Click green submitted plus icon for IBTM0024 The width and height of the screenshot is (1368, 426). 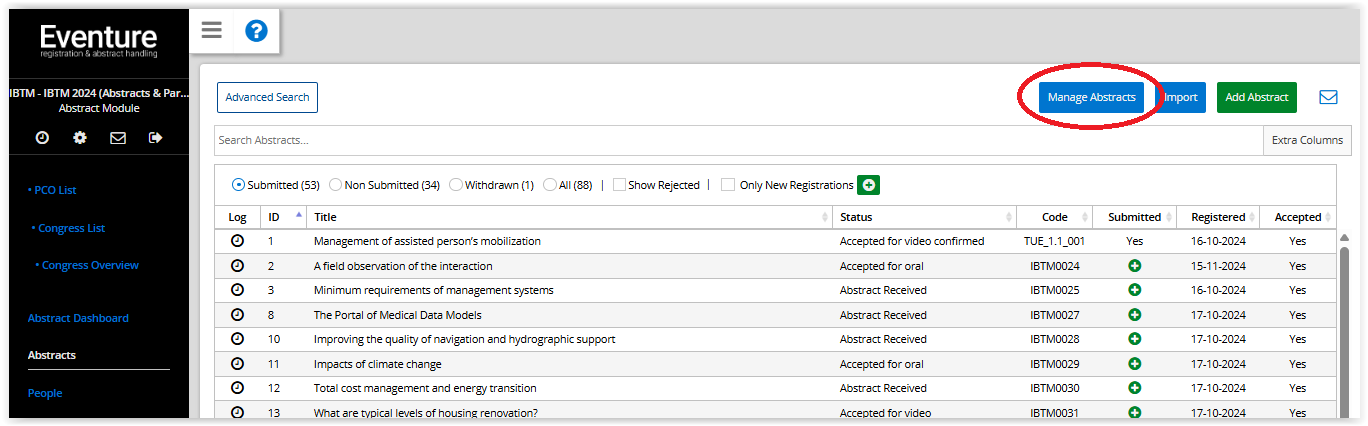(1134, 266)
